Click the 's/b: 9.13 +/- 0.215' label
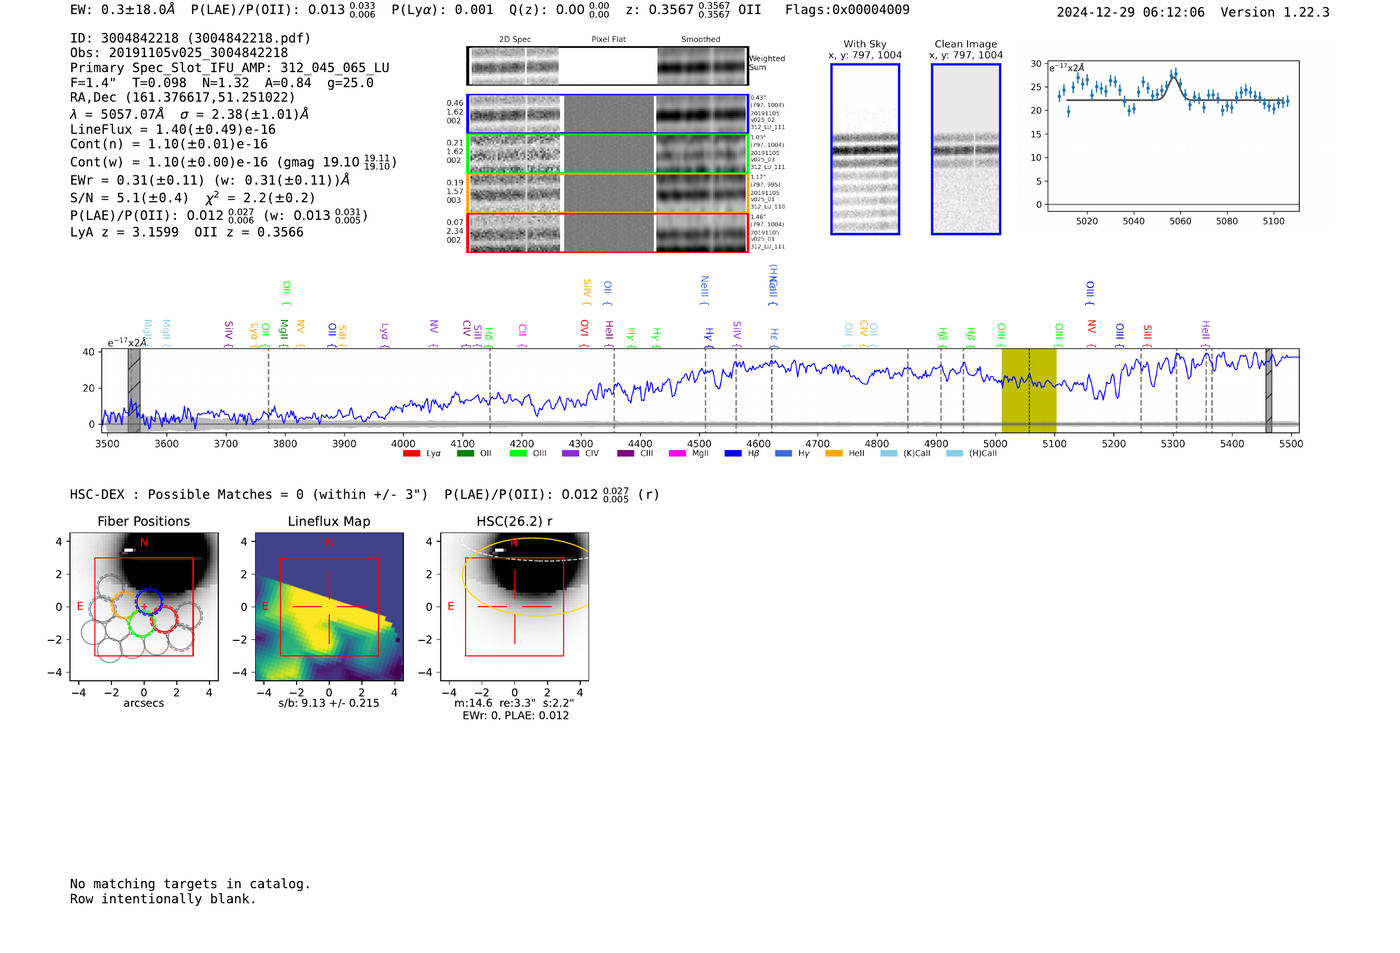 point(329,703)
